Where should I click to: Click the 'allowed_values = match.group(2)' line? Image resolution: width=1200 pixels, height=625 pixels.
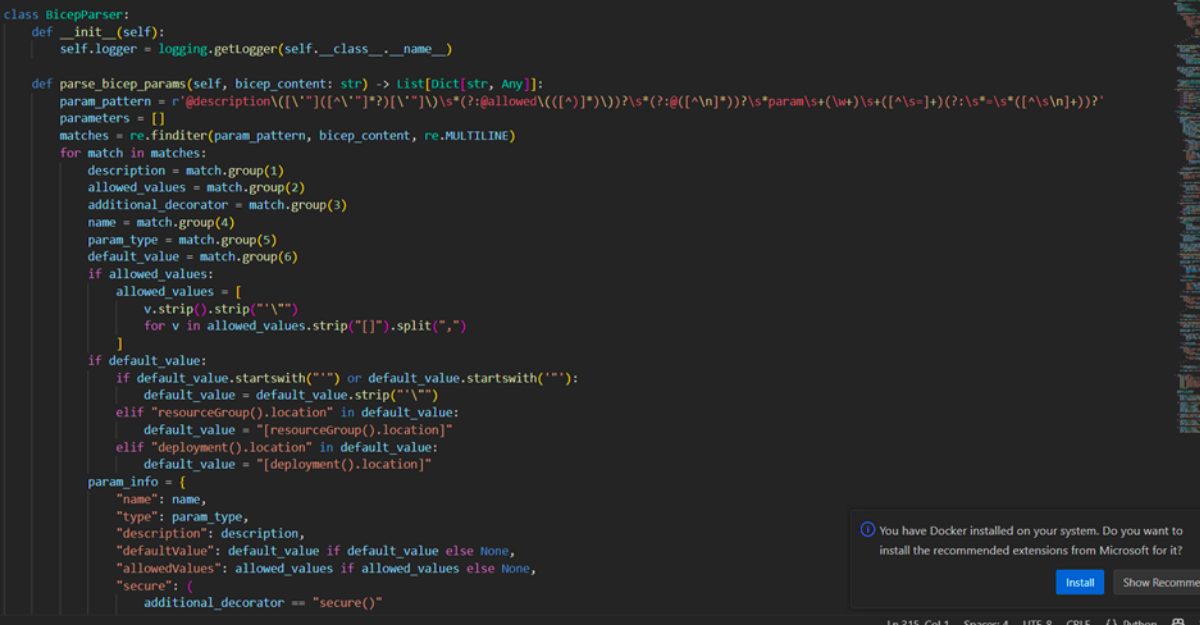pos(196,187)
